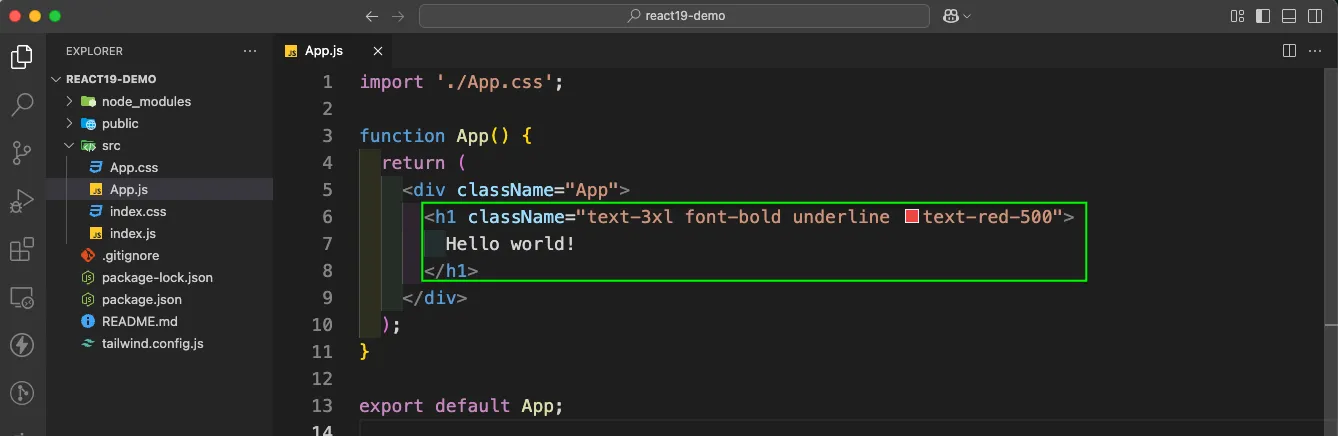
Task: Open tailwind.config.js from the explorer
Action: (x=152, y=344)
